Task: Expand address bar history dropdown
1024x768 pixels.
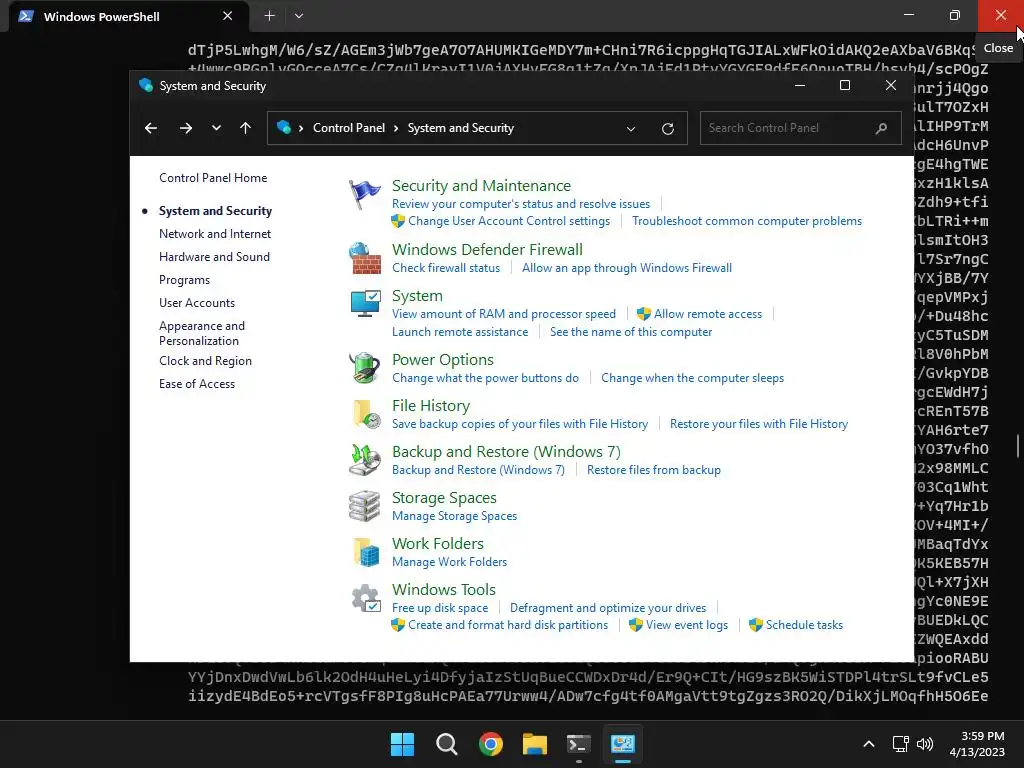Action: 631,129
